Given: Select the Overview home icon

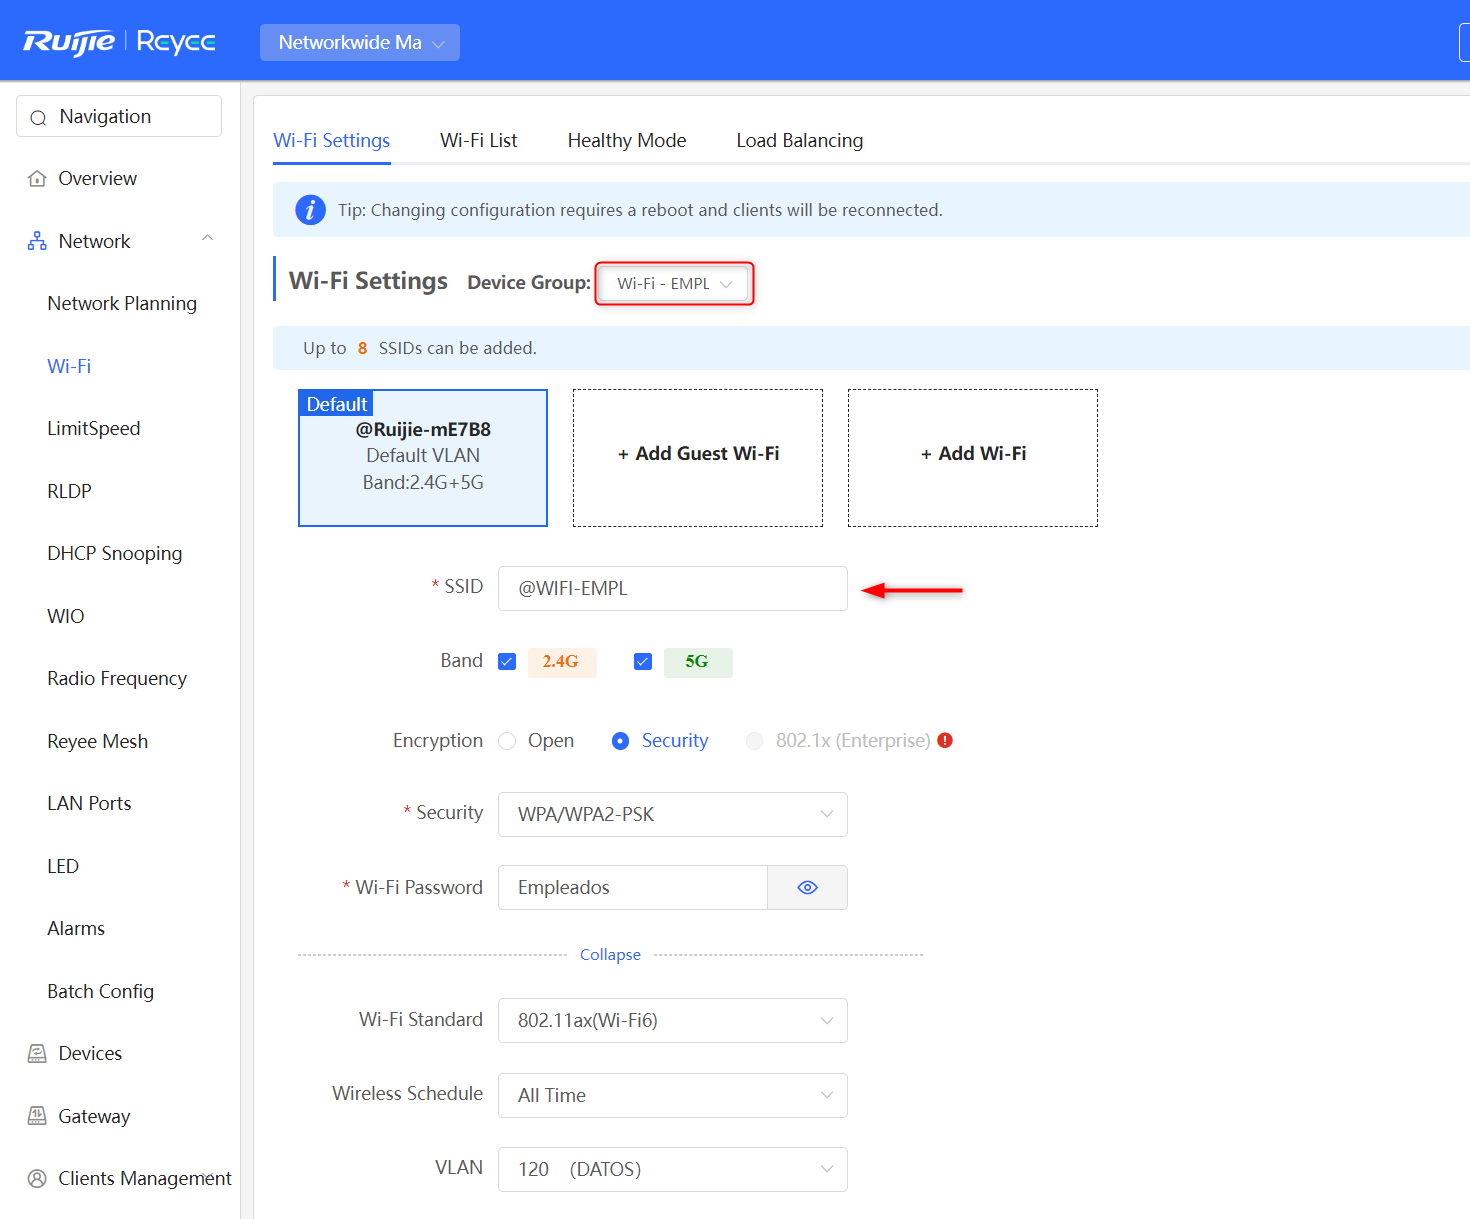Looking at the screenshot, I should point(36,177).
